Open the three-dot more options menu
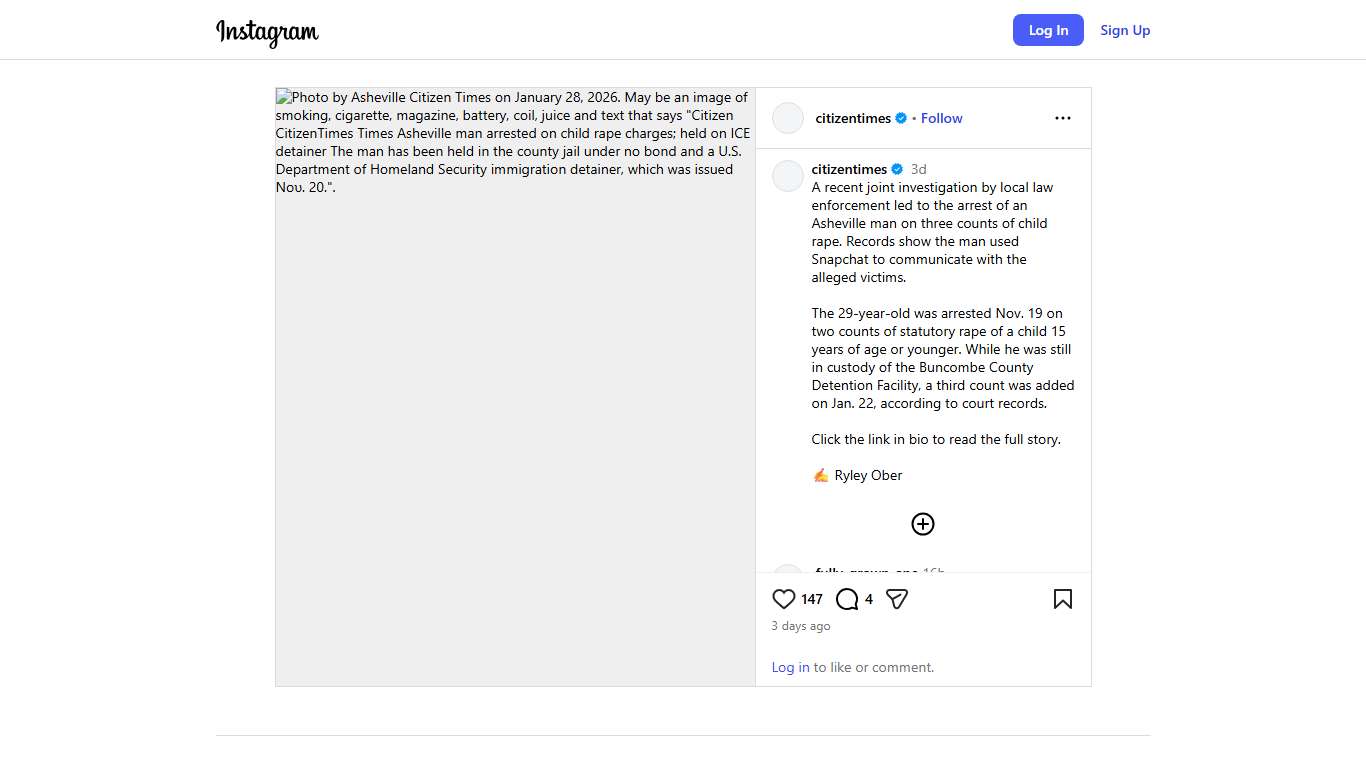The width and height of the screenshot is (1366, 768). [x=1063, y=118]
